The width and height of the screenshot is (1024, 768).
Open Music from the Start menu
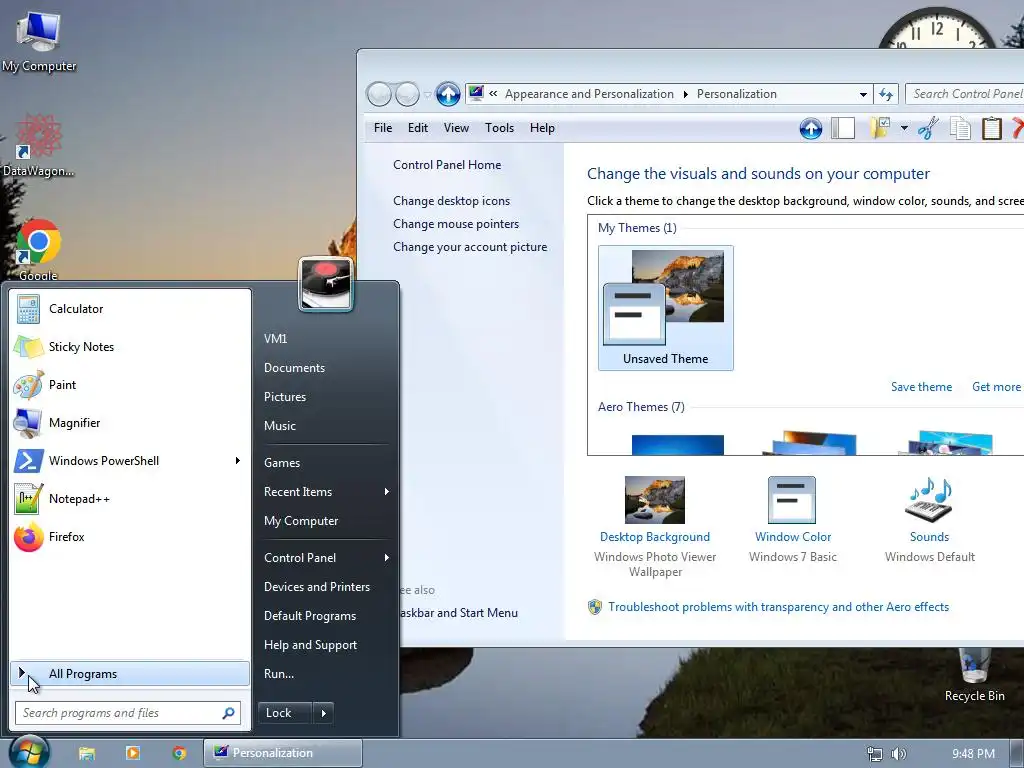[280, 426]
